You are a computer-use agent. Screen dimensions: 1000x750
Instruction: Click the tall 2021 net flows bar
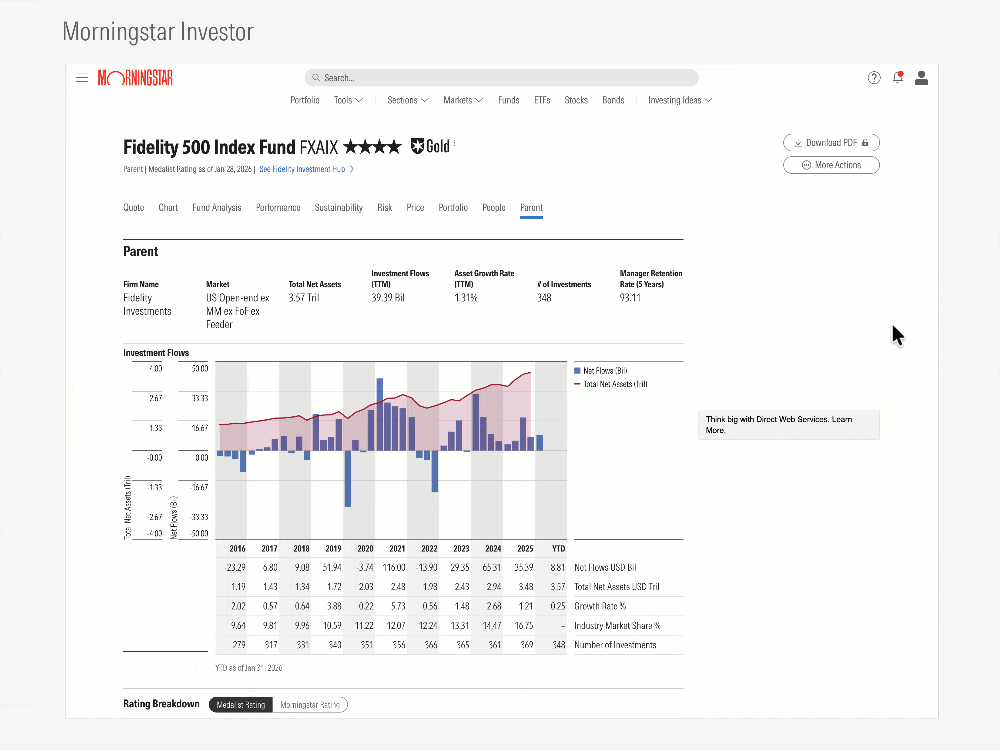[x=380, y=415]
